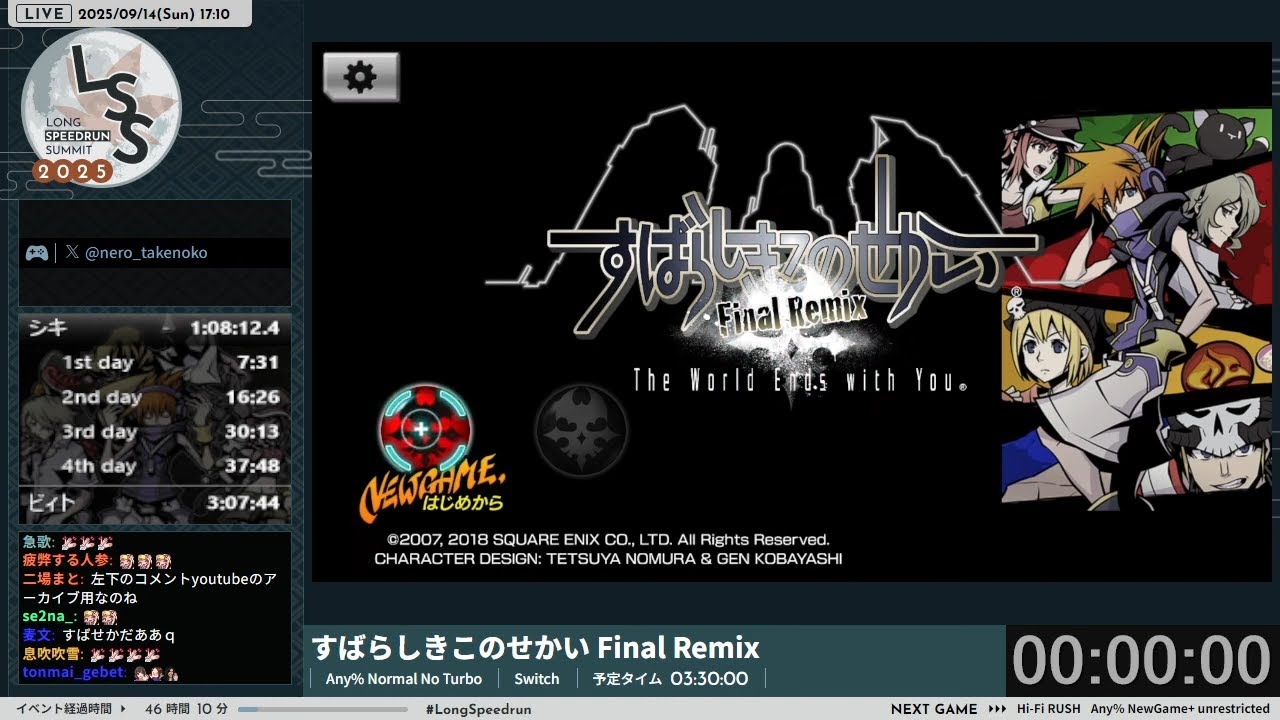Click the Switch platform label
This screenshot has height=720, width=1280.
(x=537, y=678)
